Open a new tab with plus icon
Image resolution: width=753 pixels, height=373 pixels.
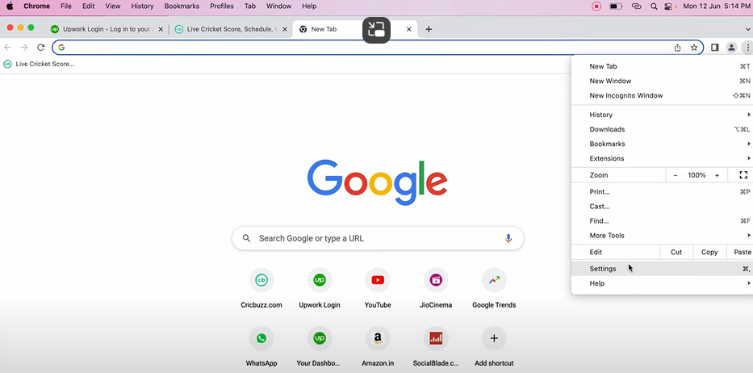click(x=429, y=29)
